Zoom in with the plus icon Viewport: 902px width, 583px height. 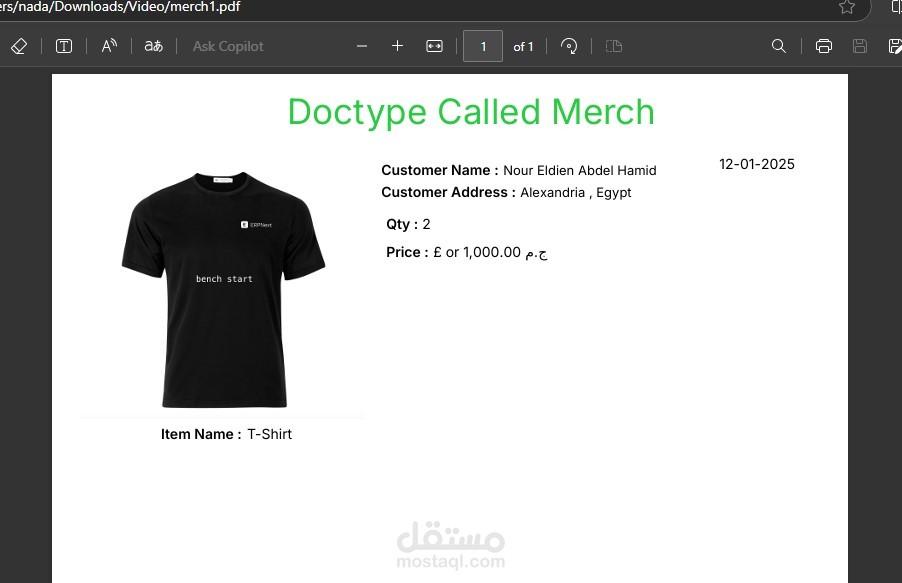click(x=398, y=46)
